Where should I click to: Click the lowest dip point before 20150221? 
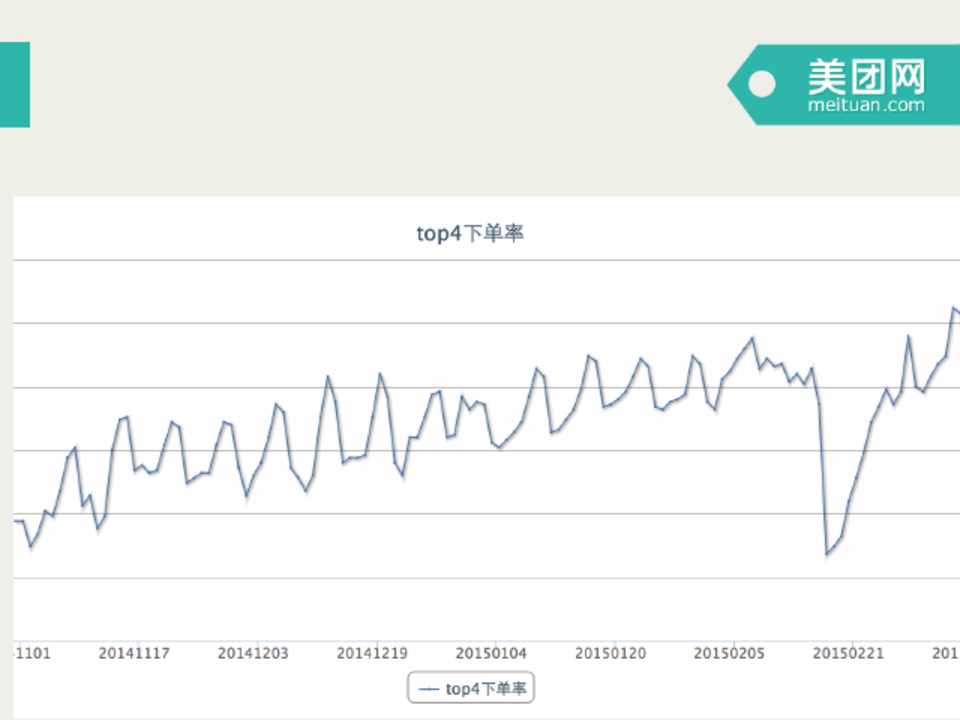click(827, 553)
